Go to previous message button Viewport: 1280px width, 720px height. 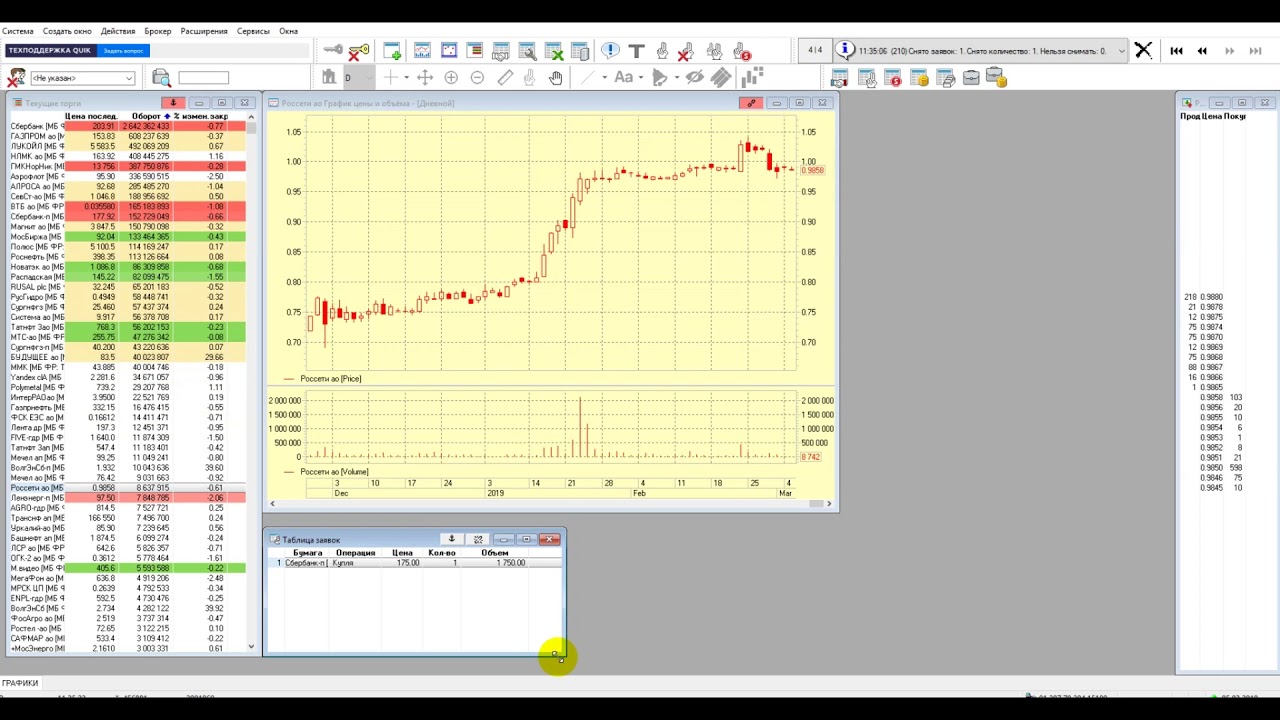click(1202, 51)
